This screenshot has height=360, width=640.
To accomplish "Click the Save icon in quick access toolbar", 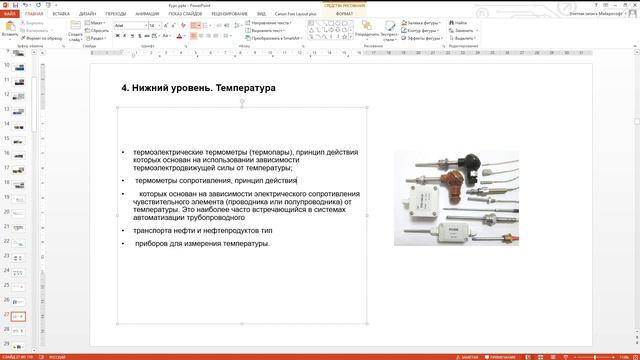I will point(16,5).
